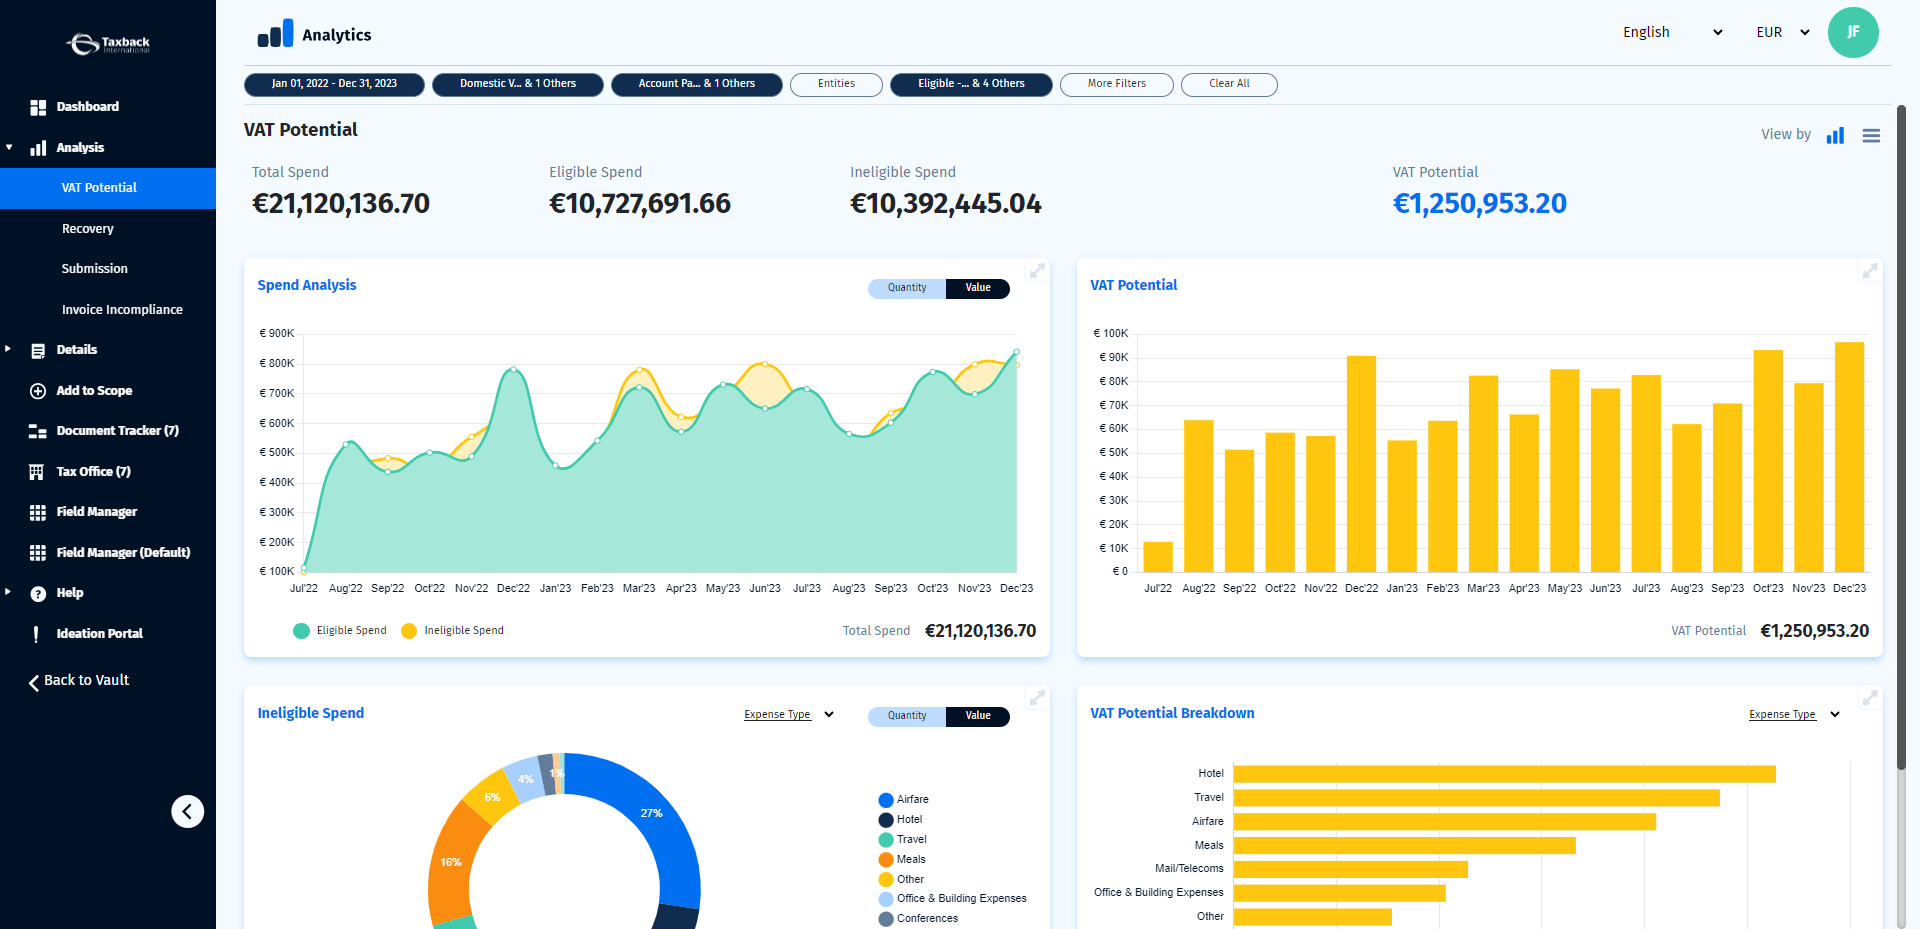
Task: Open the VAT Potential Breakdown Expense Type dropdown
Action: [x=1794, y=715]
